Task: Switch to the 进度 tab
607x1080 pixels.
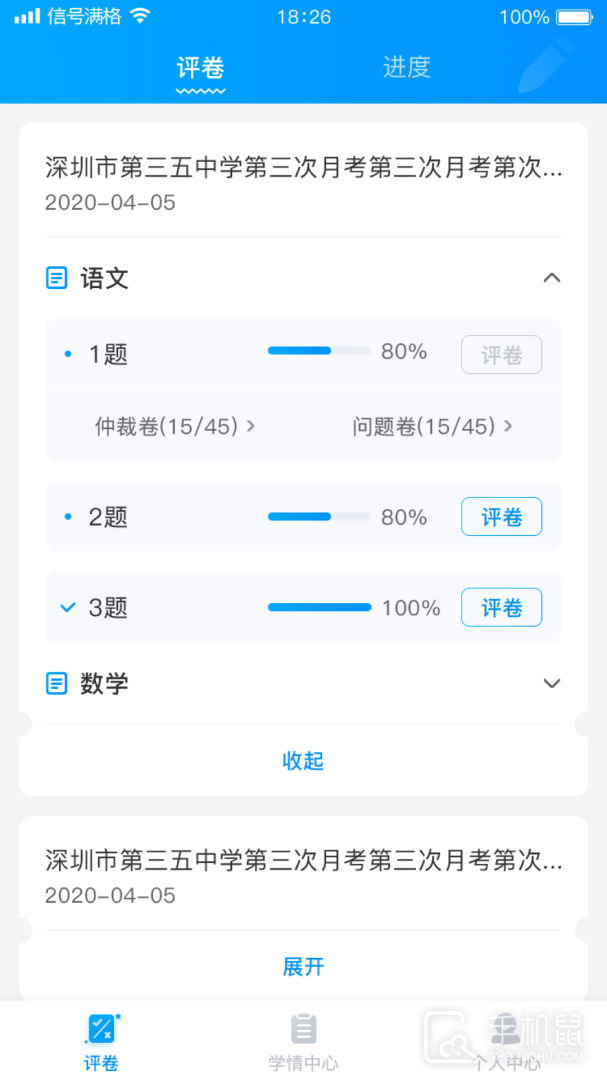Action: (x=406, y=67)
